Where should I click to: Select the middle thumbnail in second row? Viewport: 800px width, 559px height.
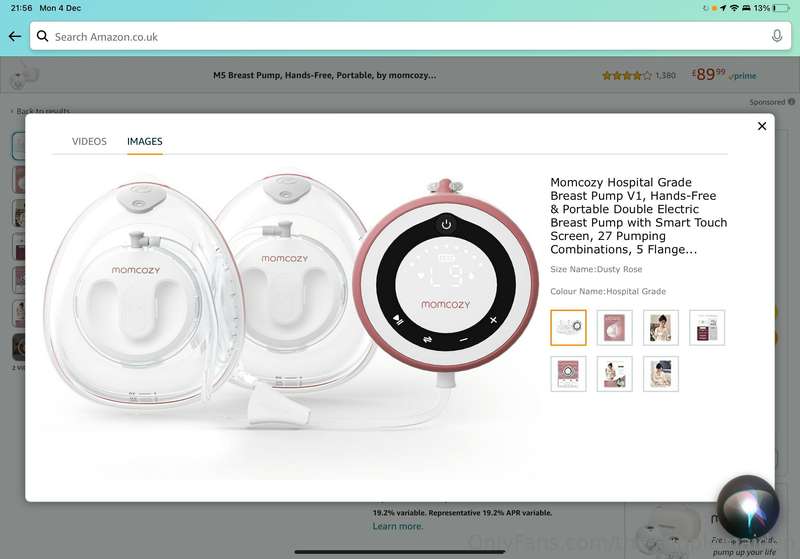614,374
